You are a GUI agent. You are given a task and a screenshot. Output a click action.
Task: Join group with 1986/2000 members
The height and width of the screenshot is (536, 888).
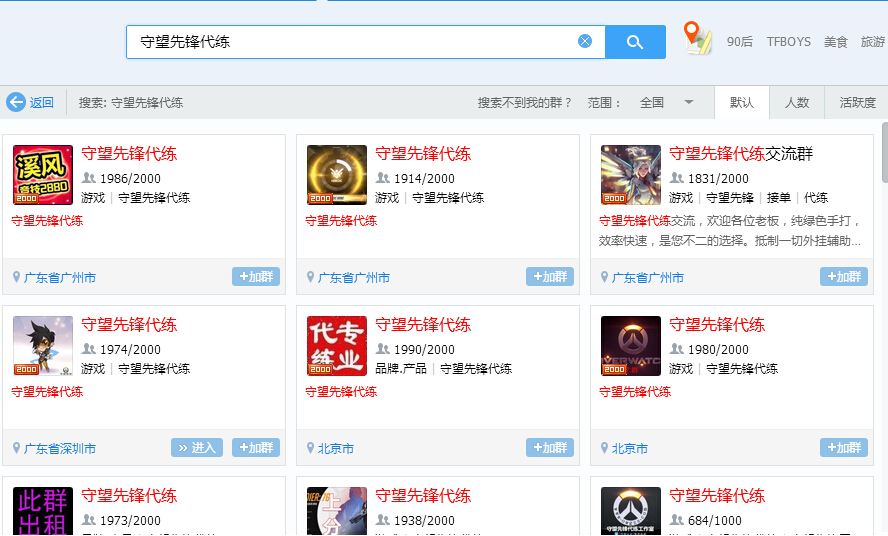256,276
